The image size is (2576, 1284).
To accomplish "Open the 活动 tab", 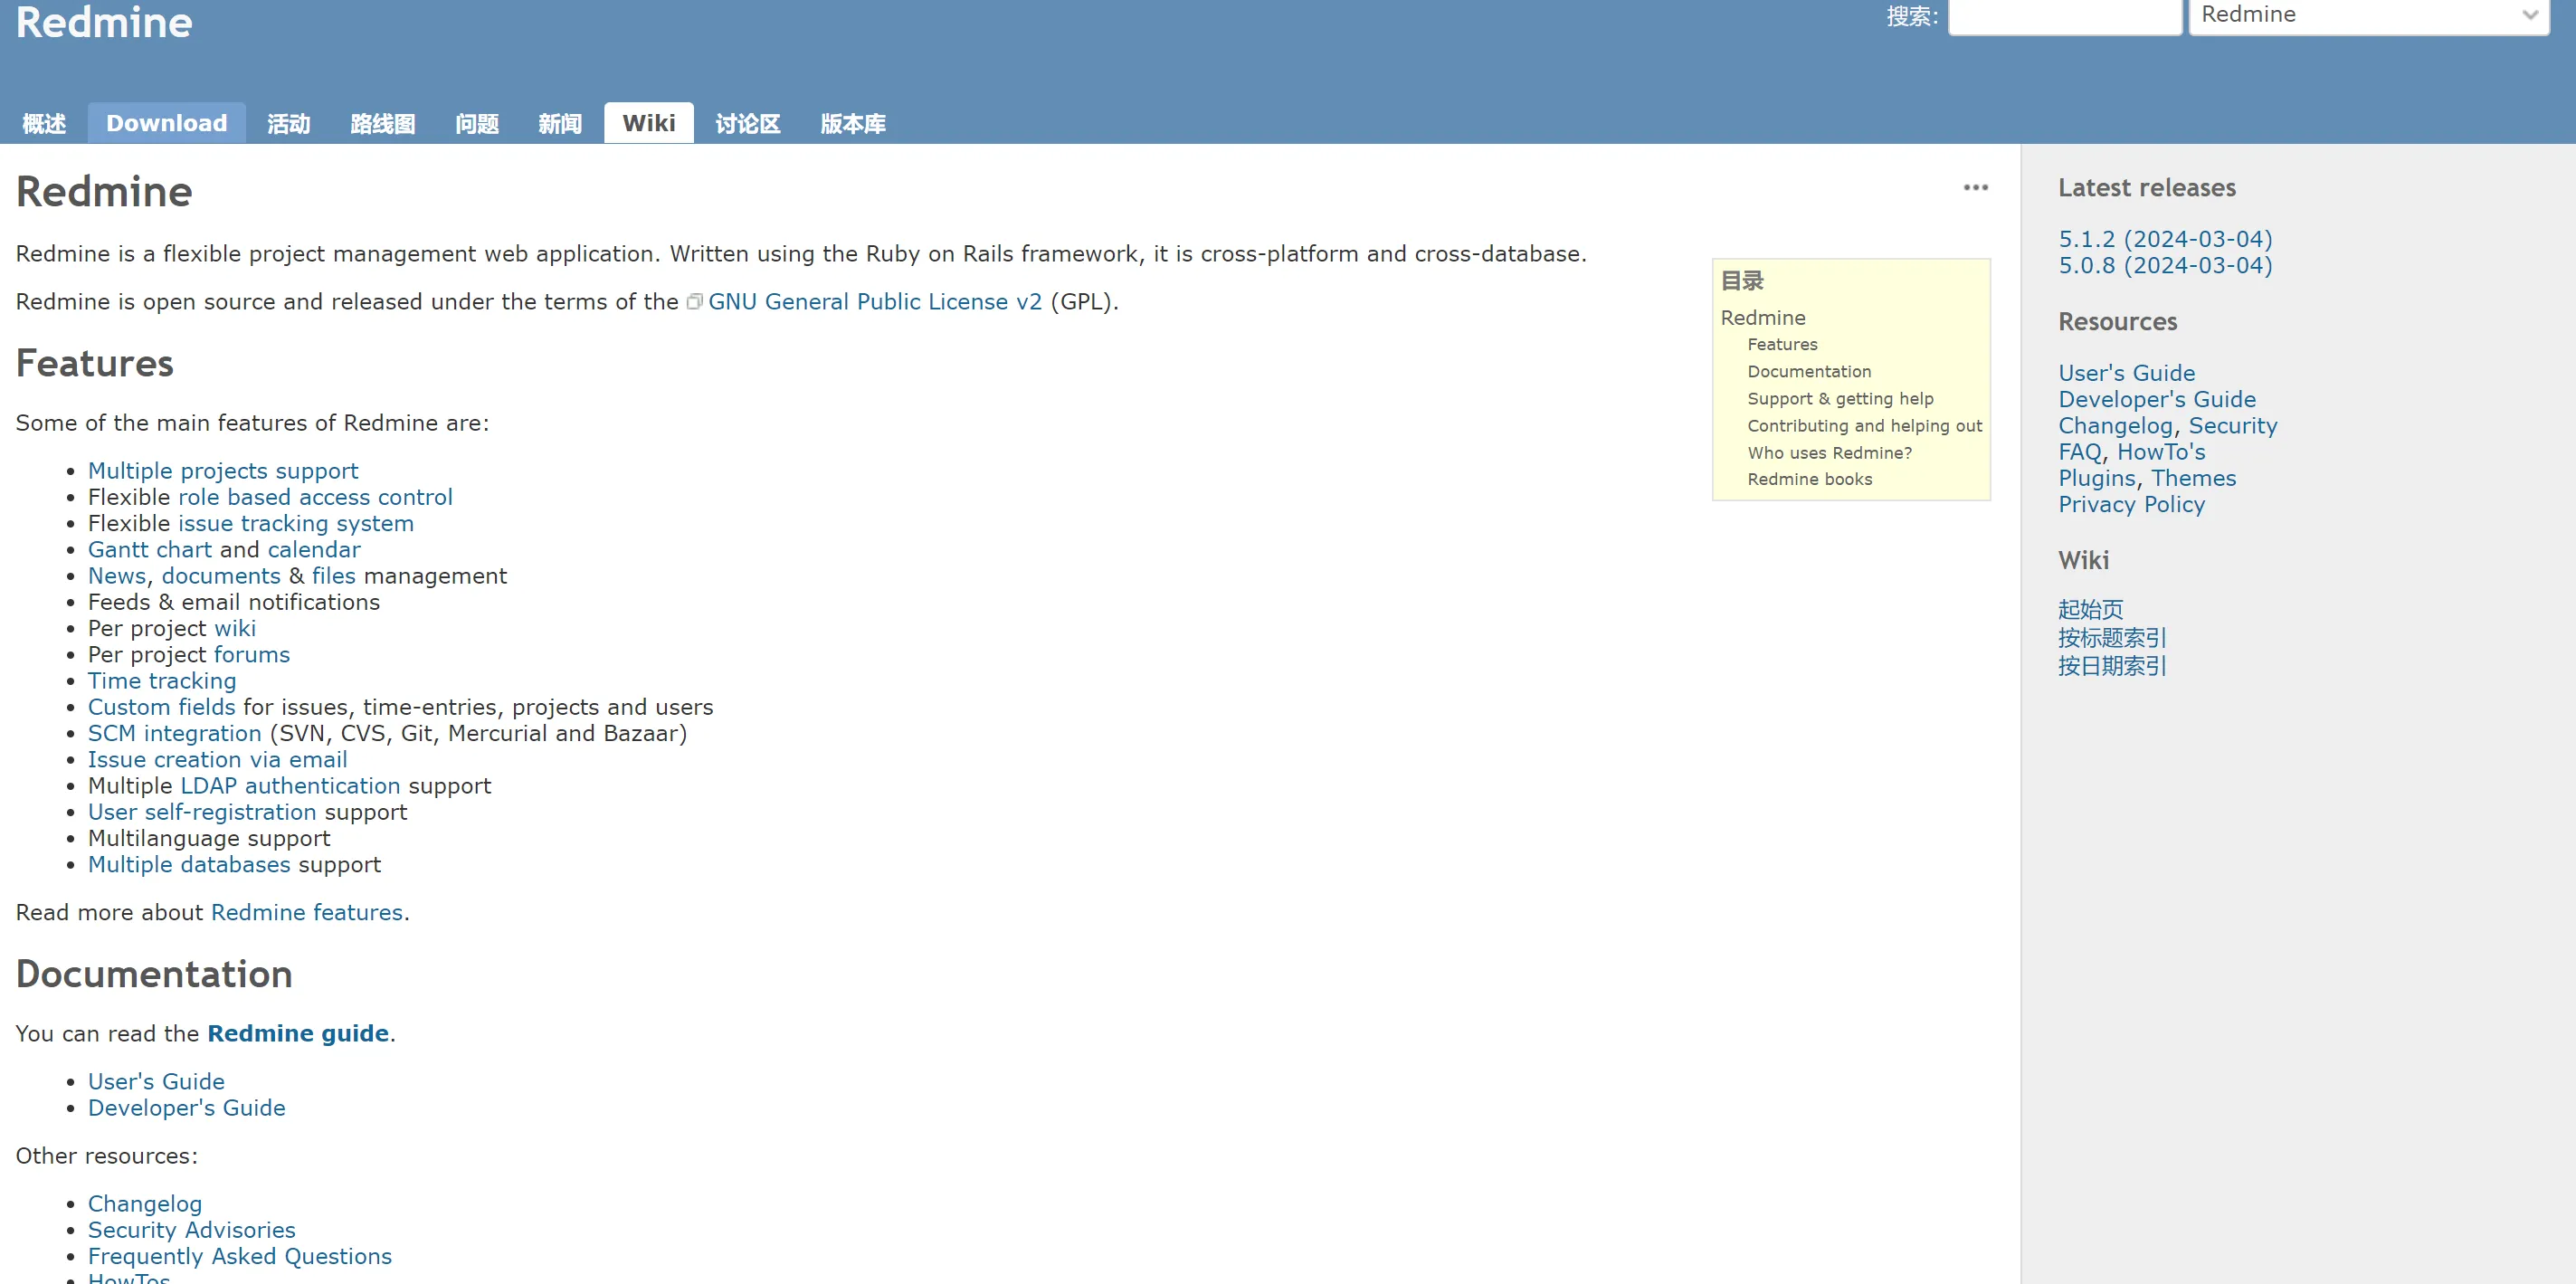I will coord(288,123).
